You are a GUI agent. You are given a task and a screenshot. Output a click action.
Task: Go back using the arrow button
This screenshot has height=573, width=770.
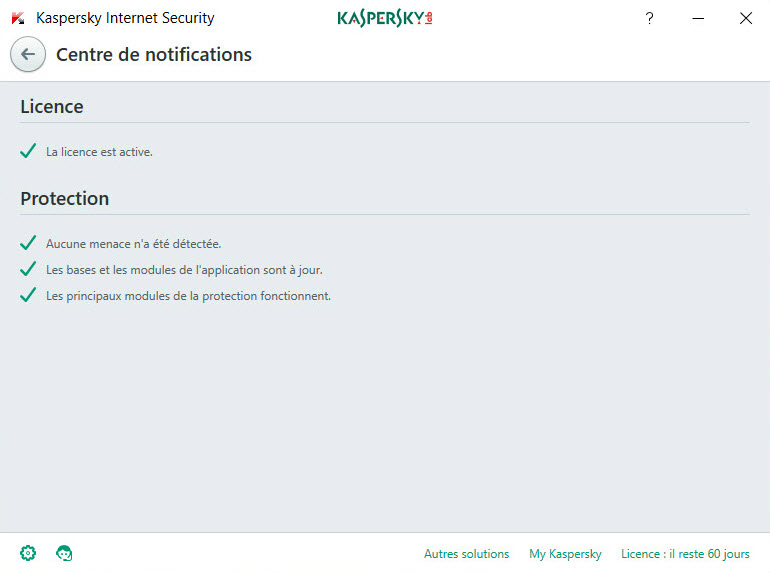[x=28, y=55]
